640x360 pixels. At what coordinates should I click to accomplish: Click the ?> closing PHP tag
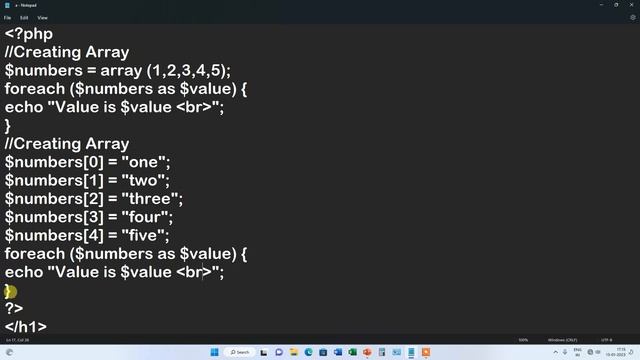point(14,309)
